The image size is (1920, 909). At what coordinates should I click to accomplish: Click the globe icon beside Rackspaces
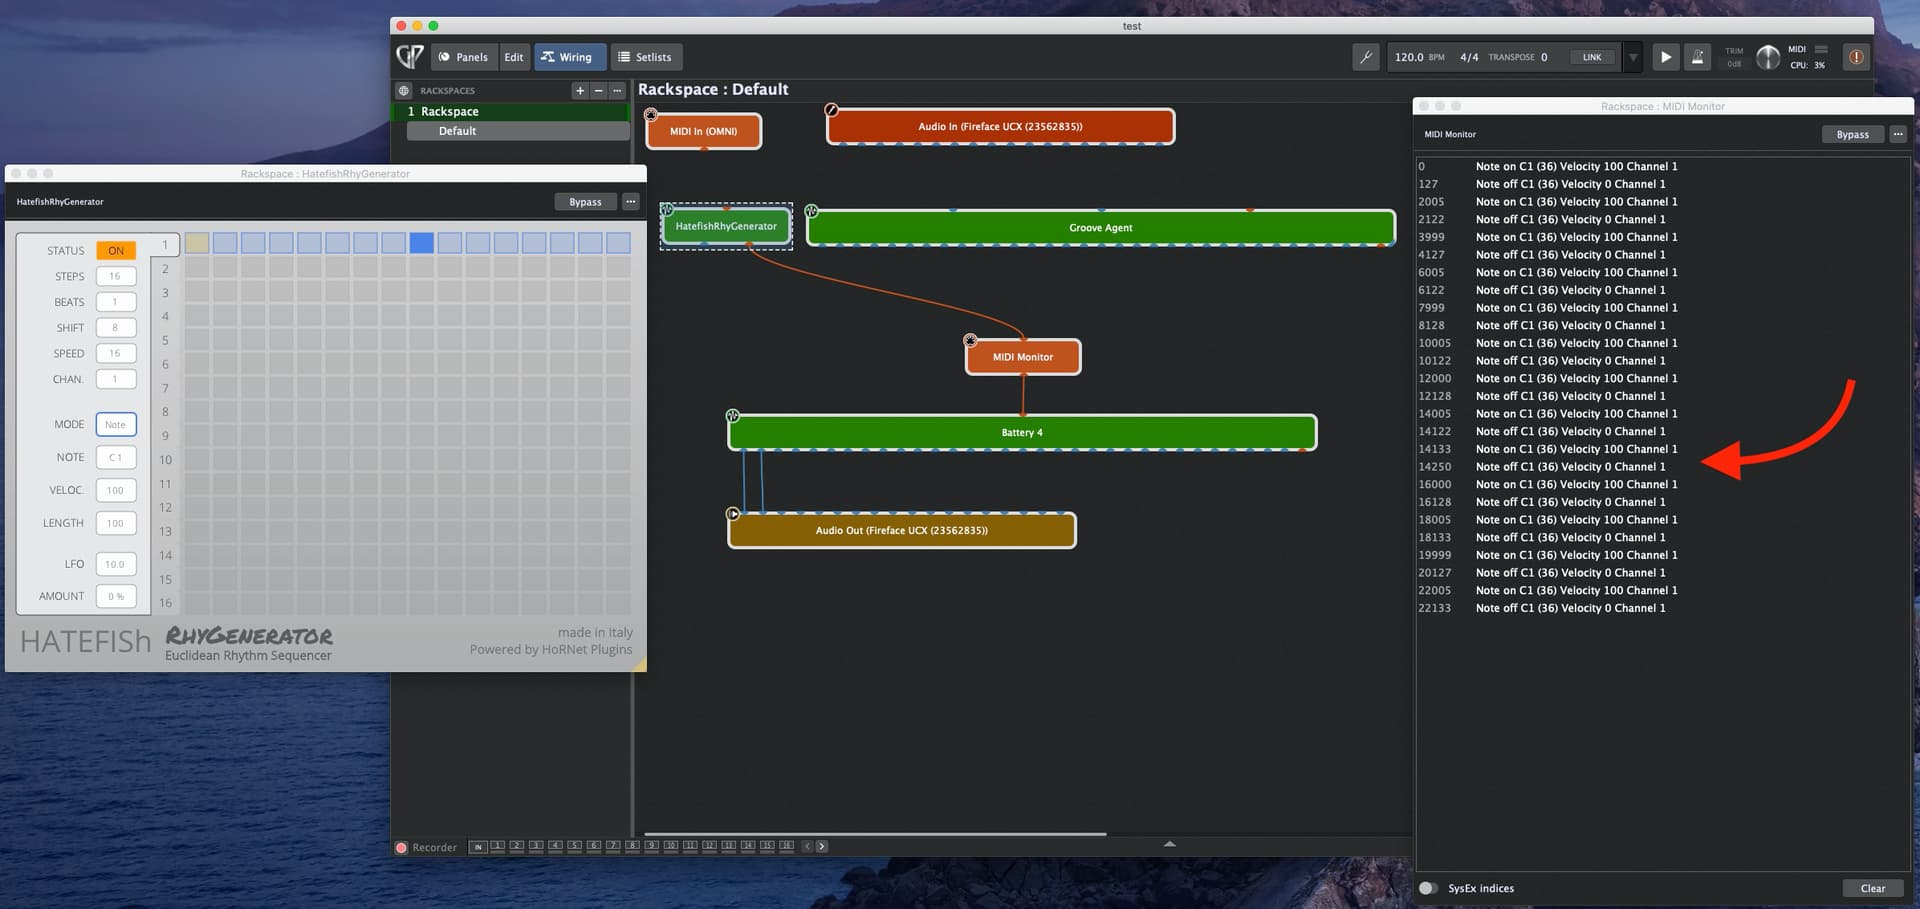pyautogui.click(x=404, y=90)
